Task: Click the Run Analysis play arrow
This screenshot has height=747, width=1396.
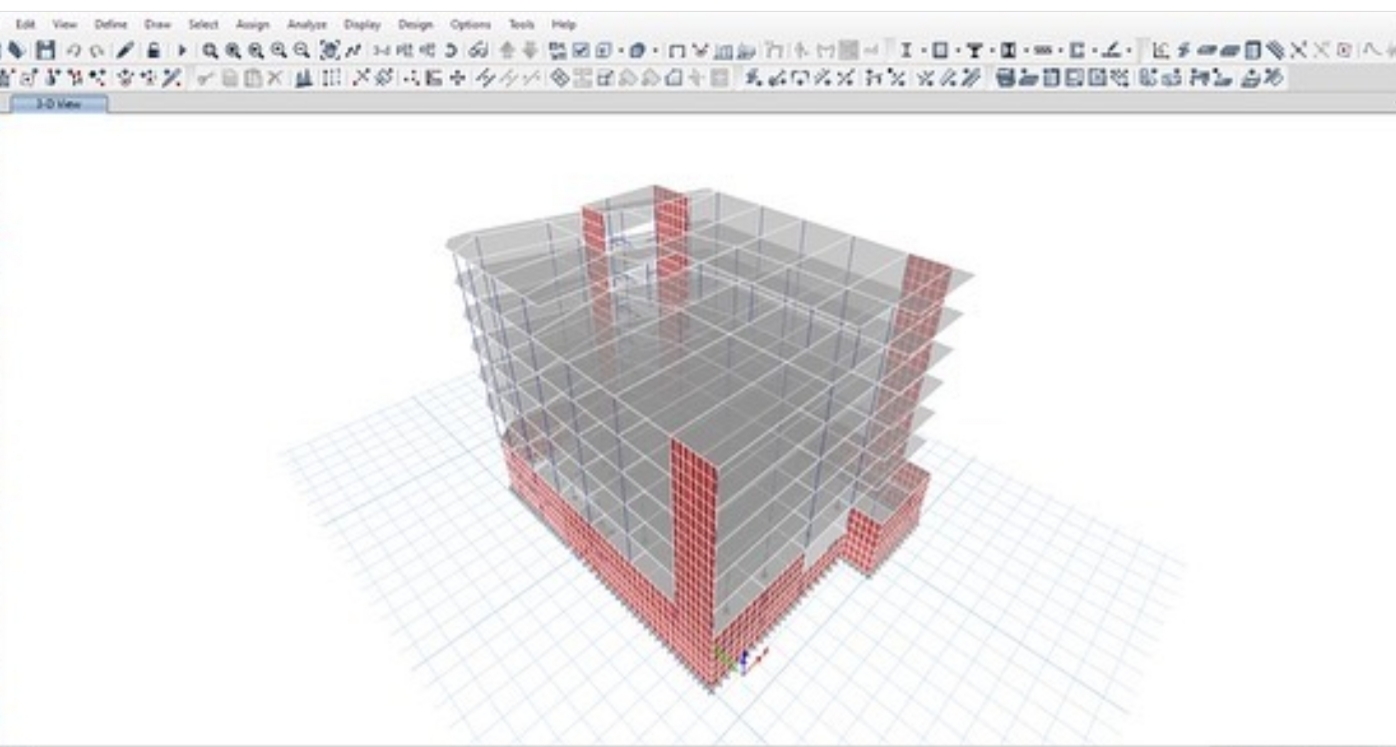Action: point(182,50)
